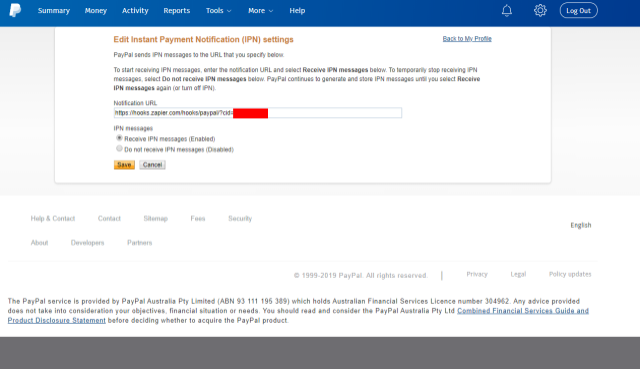Expand the Tools dropdown menu
The width and height of the screenshot is (640, 369).
coord(218,11)
